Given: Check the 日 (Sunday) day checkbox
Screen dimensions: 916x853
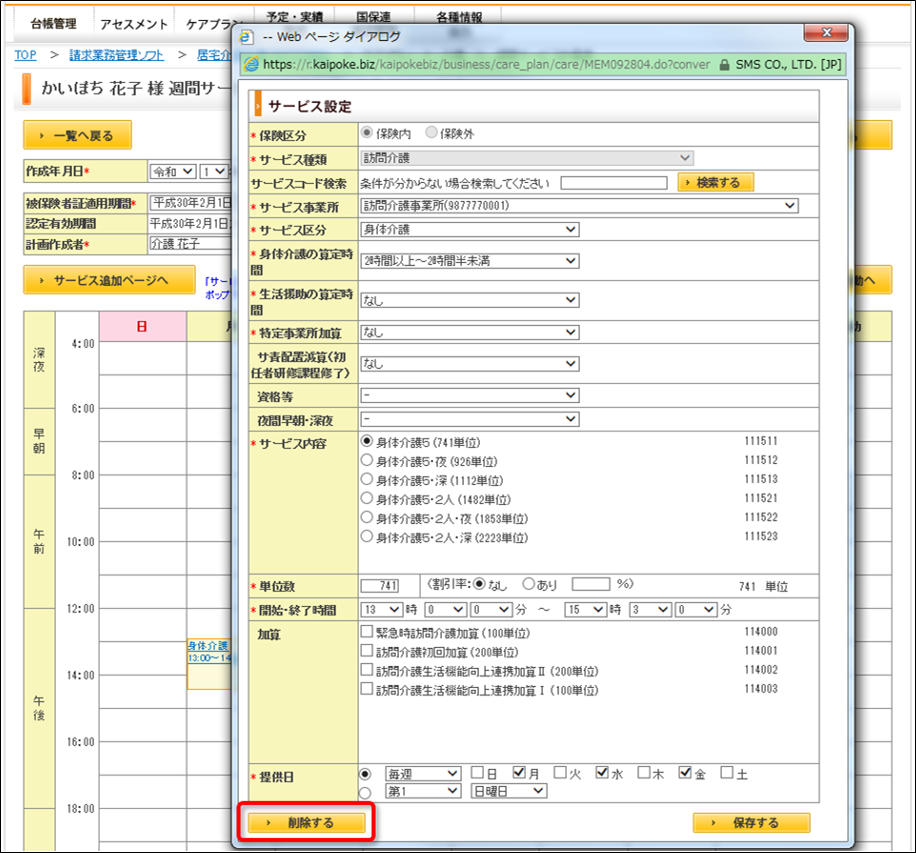Looking at the screenshot, I should point(477,773).
